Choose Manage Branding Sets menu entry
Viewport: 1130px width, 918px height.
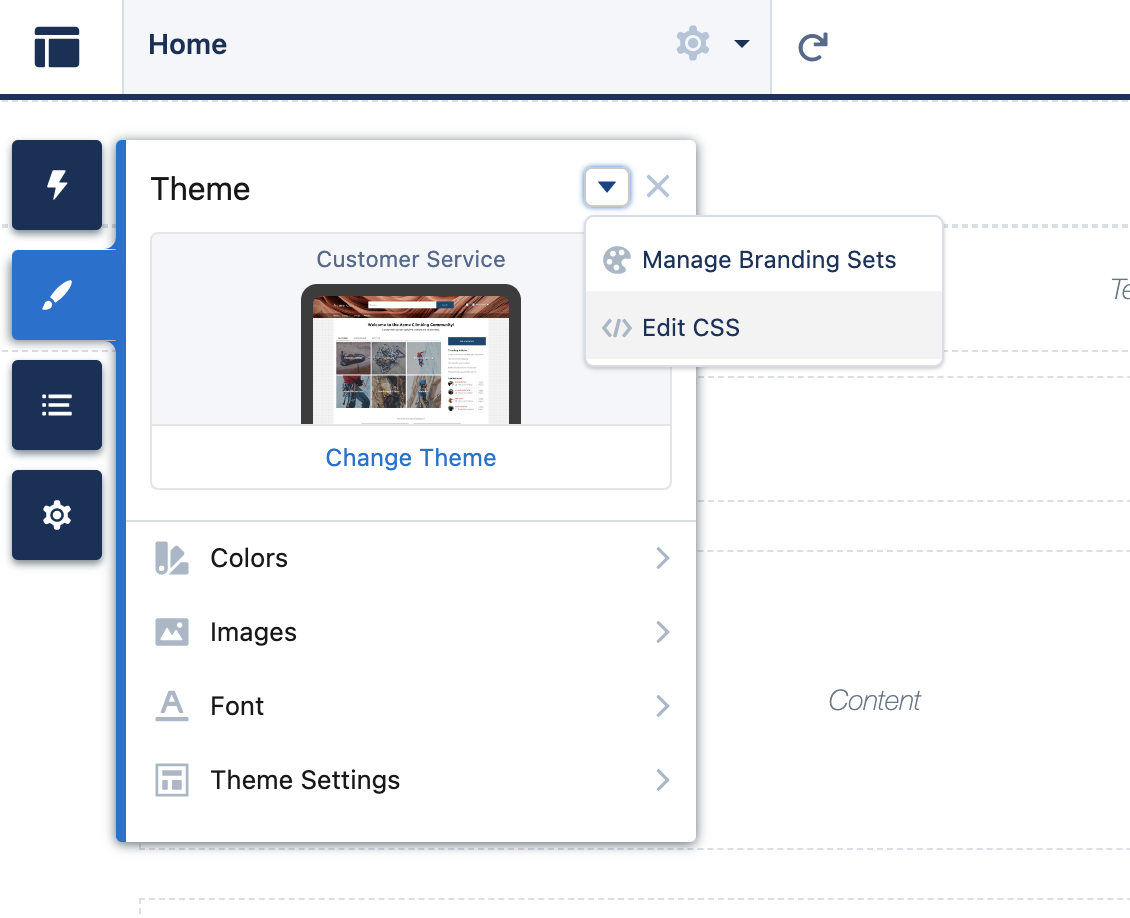[770, 259]
